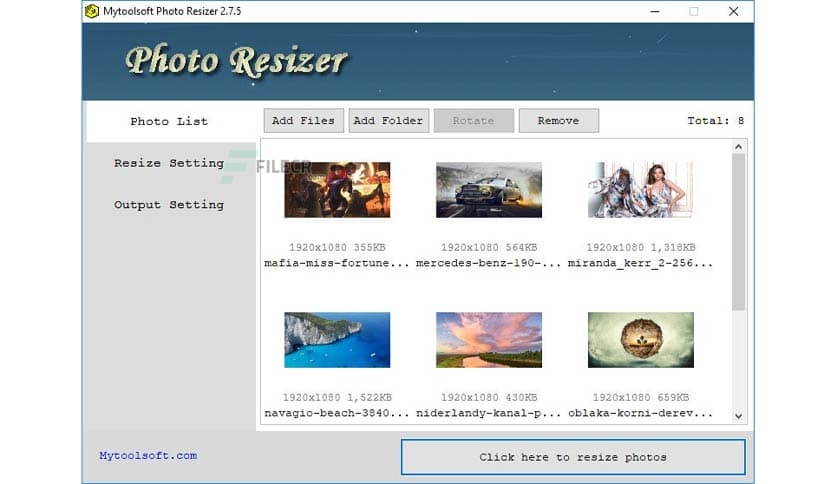
Task: Click the Add Folder button
Action: coord(389,120)
